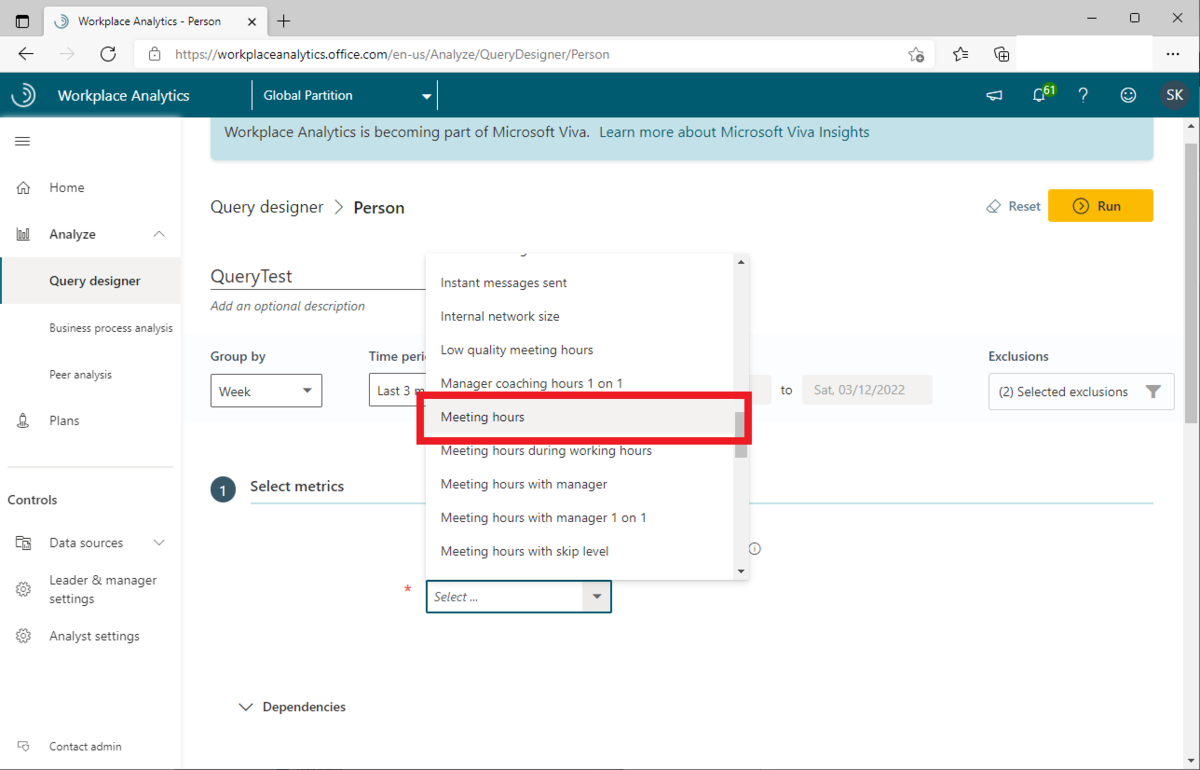
Task: Open notifications bell with 61 badge
Action: [1041, 94]
